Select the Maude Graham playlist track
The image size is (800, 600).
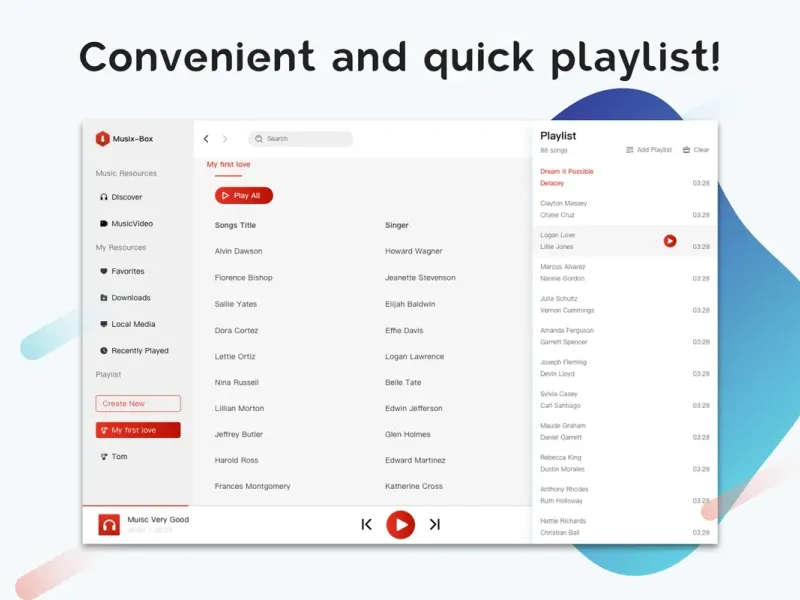pos(624,431)
